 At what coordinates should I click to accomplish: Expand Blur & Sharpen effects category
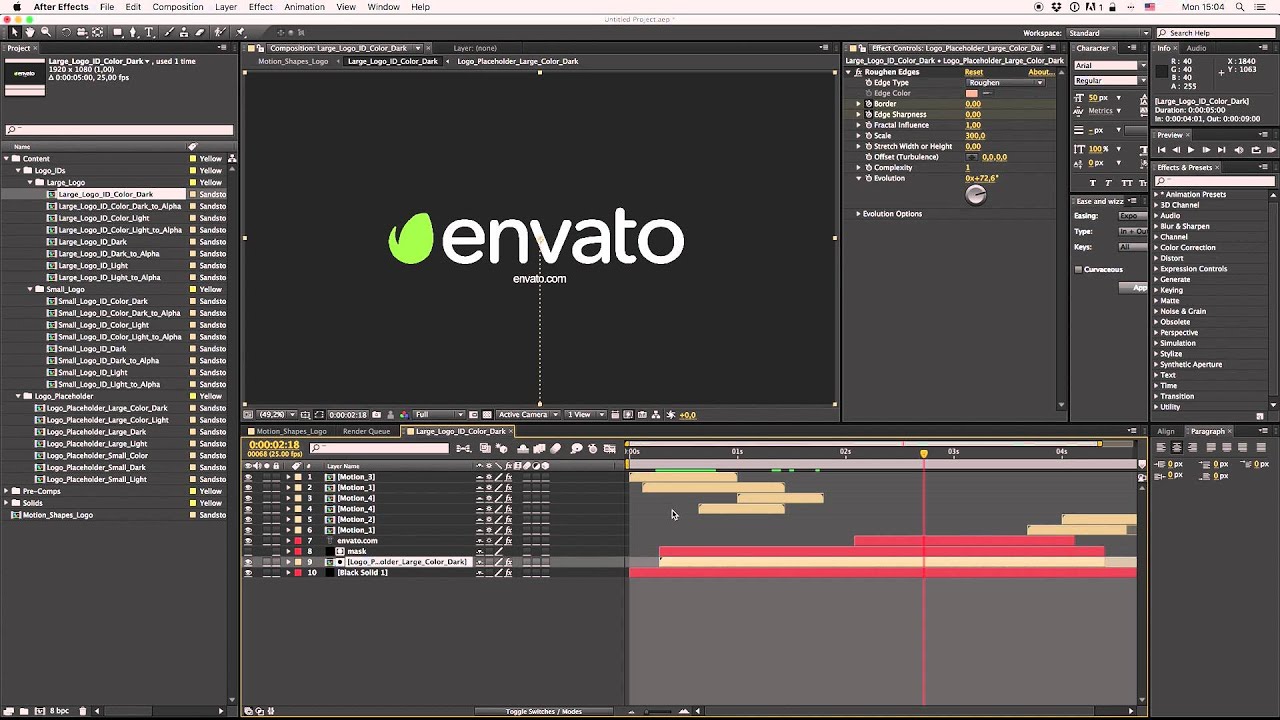tap(1157, 226)
